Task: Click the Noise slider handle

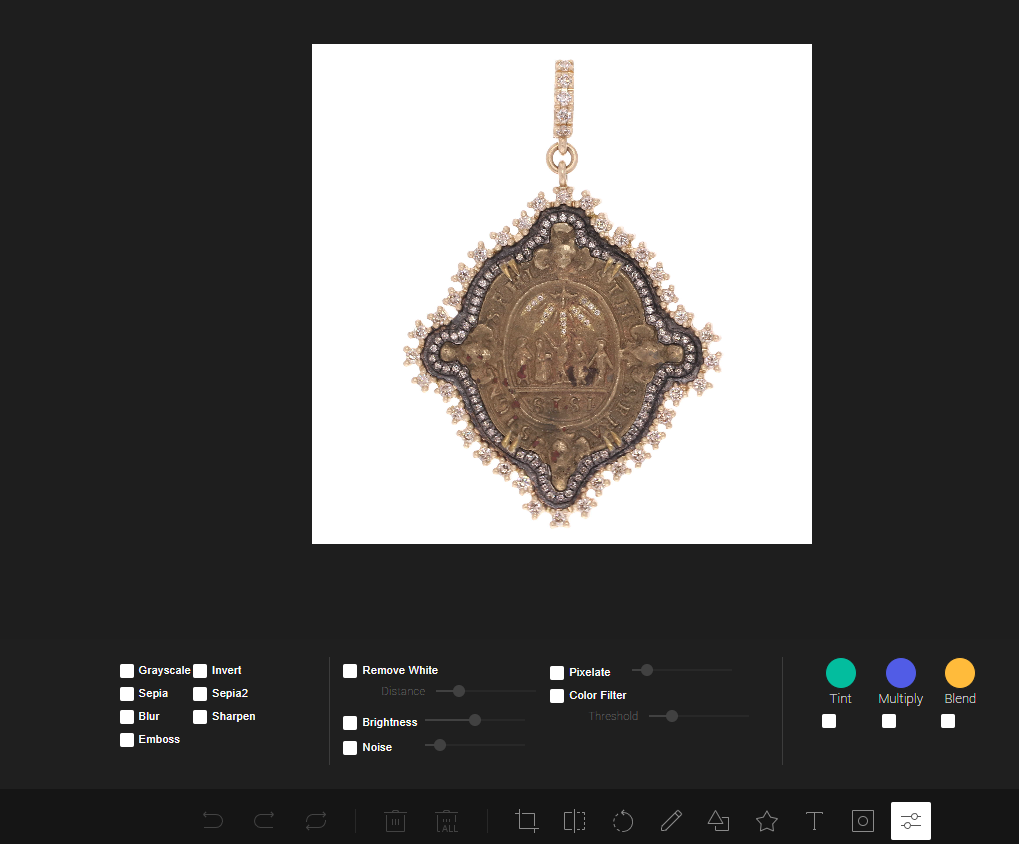Action: pyautogui.click(x=440, y=745)
